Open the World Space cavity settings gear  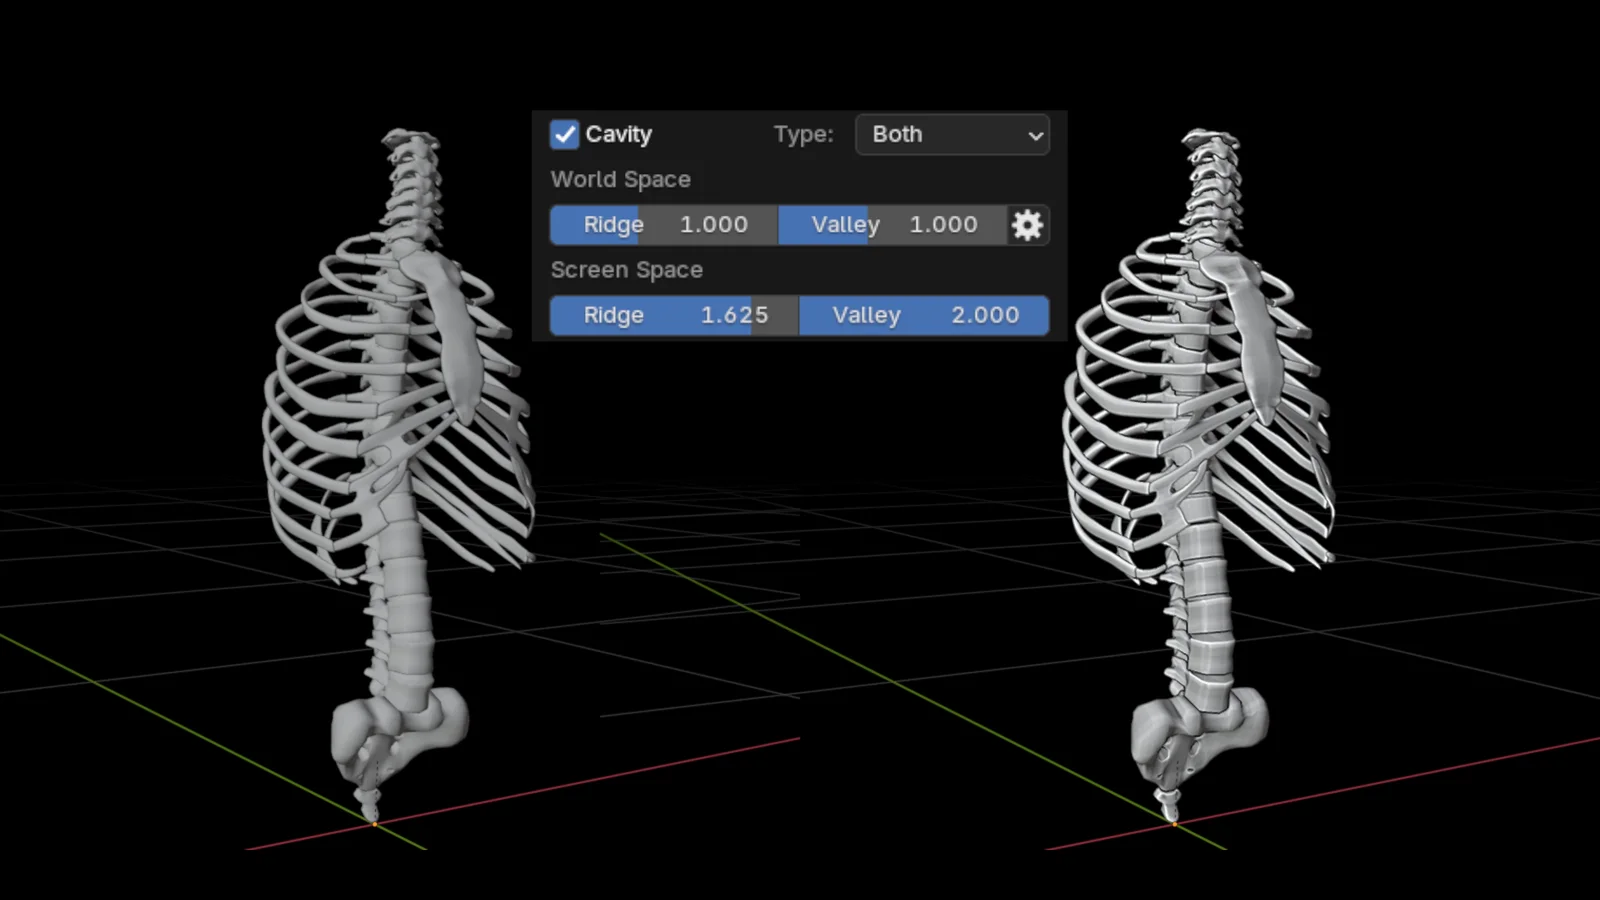[1027, 225]
